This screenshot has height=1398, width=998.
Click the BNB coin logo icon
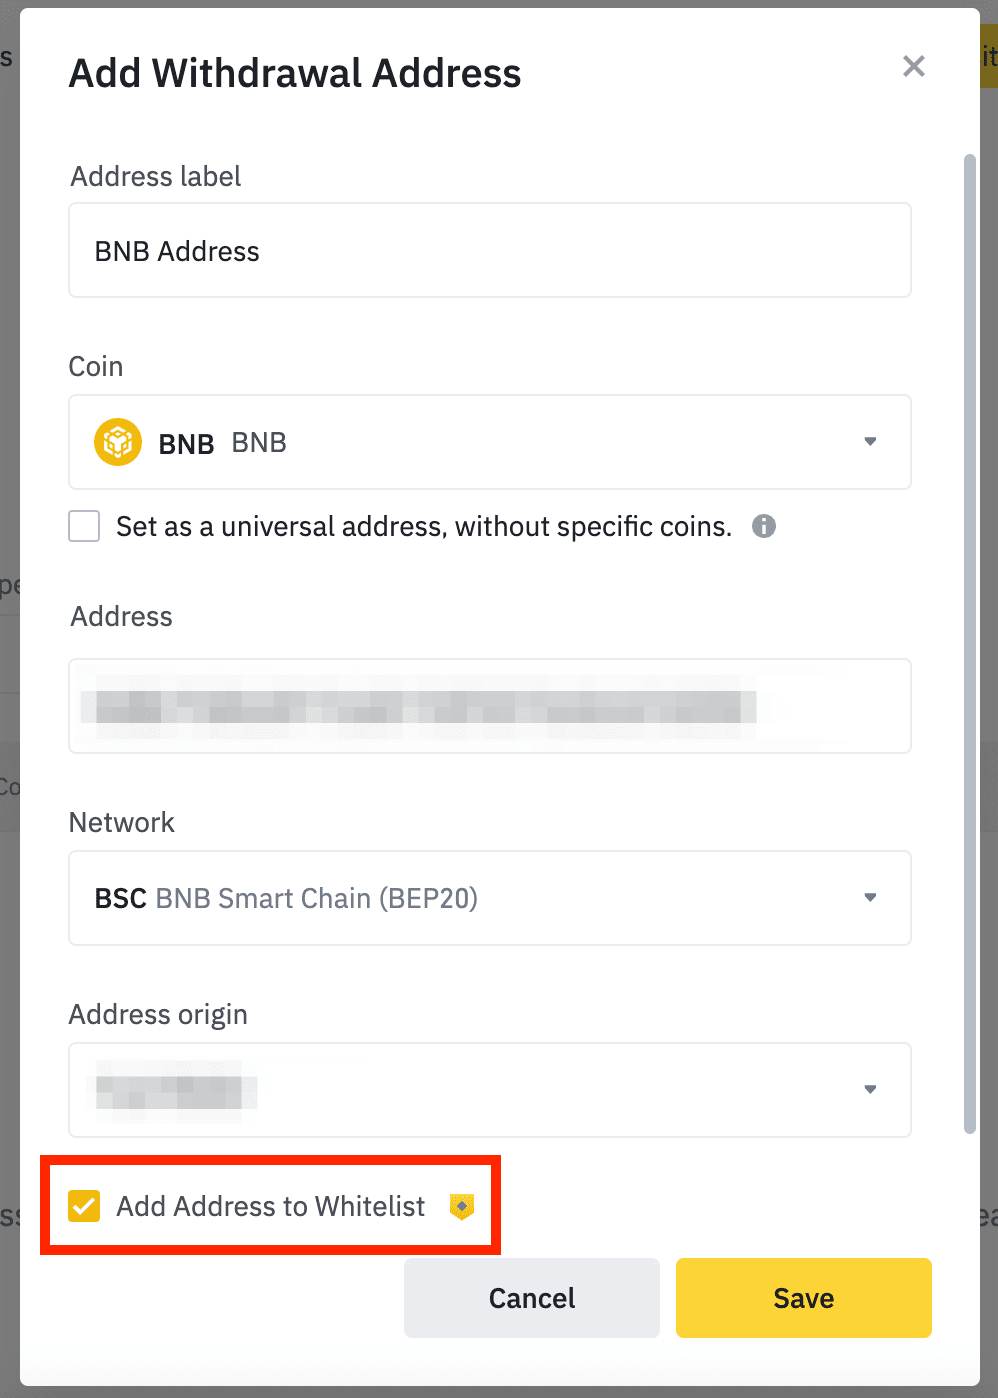pos(118,442)
